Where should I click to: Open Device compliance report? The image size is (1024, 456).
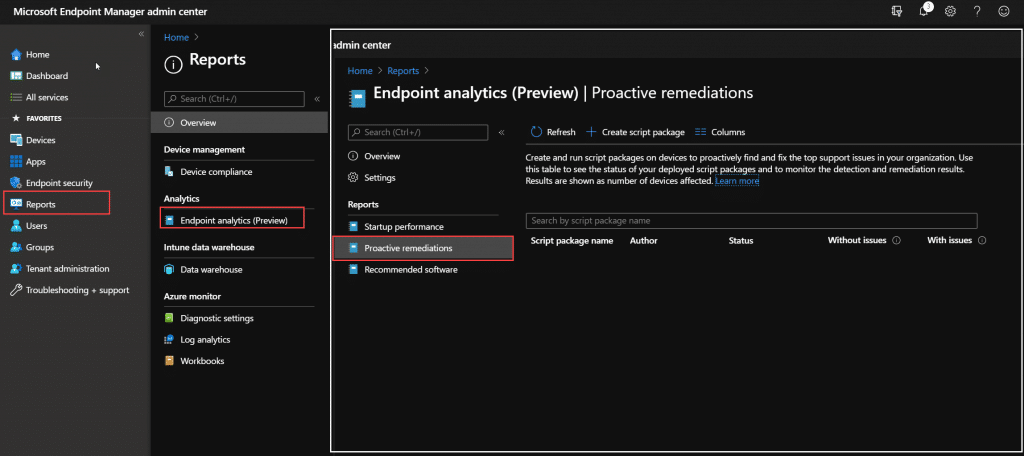pyautogui.click(x=216, y=172)
